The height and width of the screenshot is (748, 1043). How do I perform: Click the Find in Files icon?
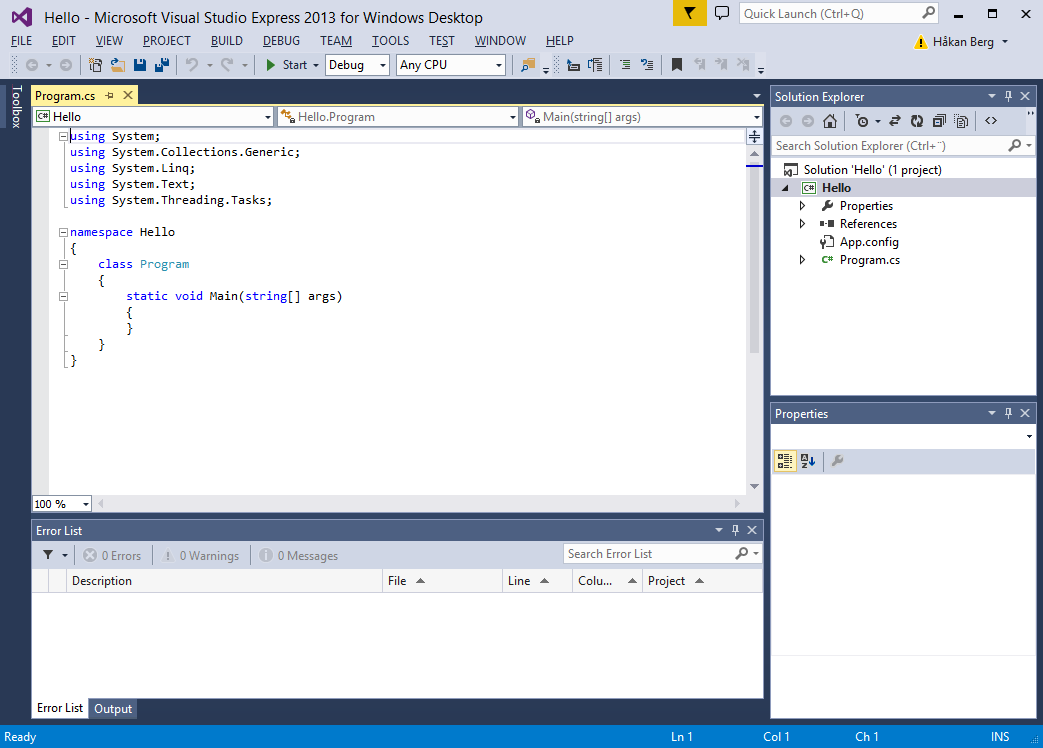pyautogui.click(x=528, y=64)
